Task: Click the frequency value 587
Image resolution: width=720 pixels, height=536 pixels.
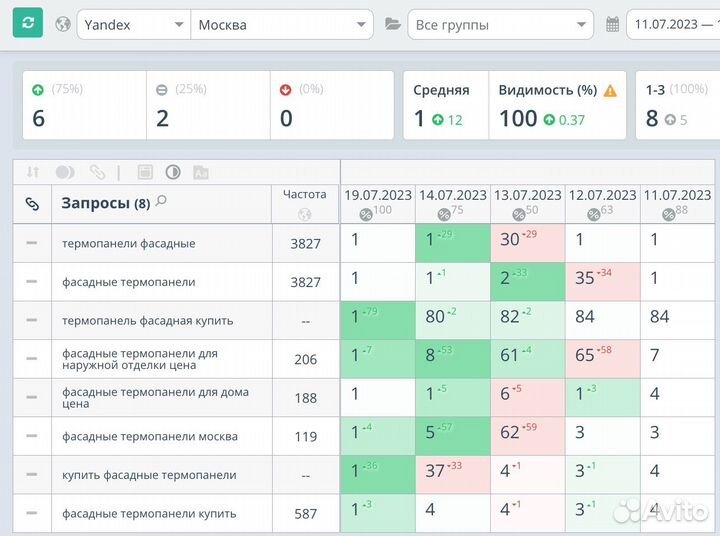Action: point(305,513)
